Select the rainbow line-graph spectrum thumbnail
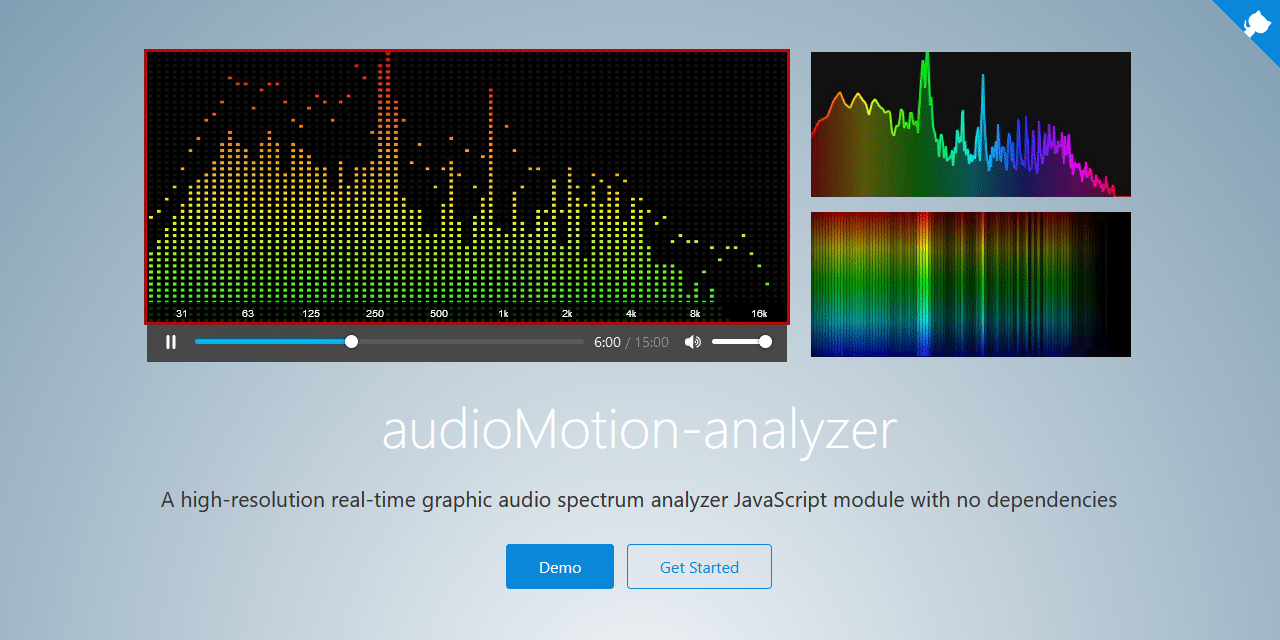The height and width of the screenshot is (640, 1280). 971,124
